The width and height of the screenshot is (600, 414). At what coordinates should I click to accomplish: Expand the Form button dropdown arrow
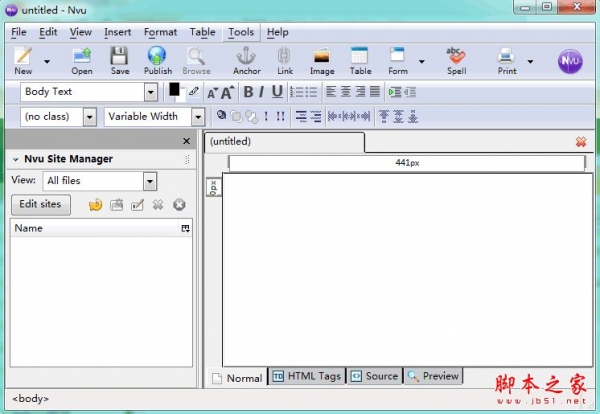(x=421, y=61)
